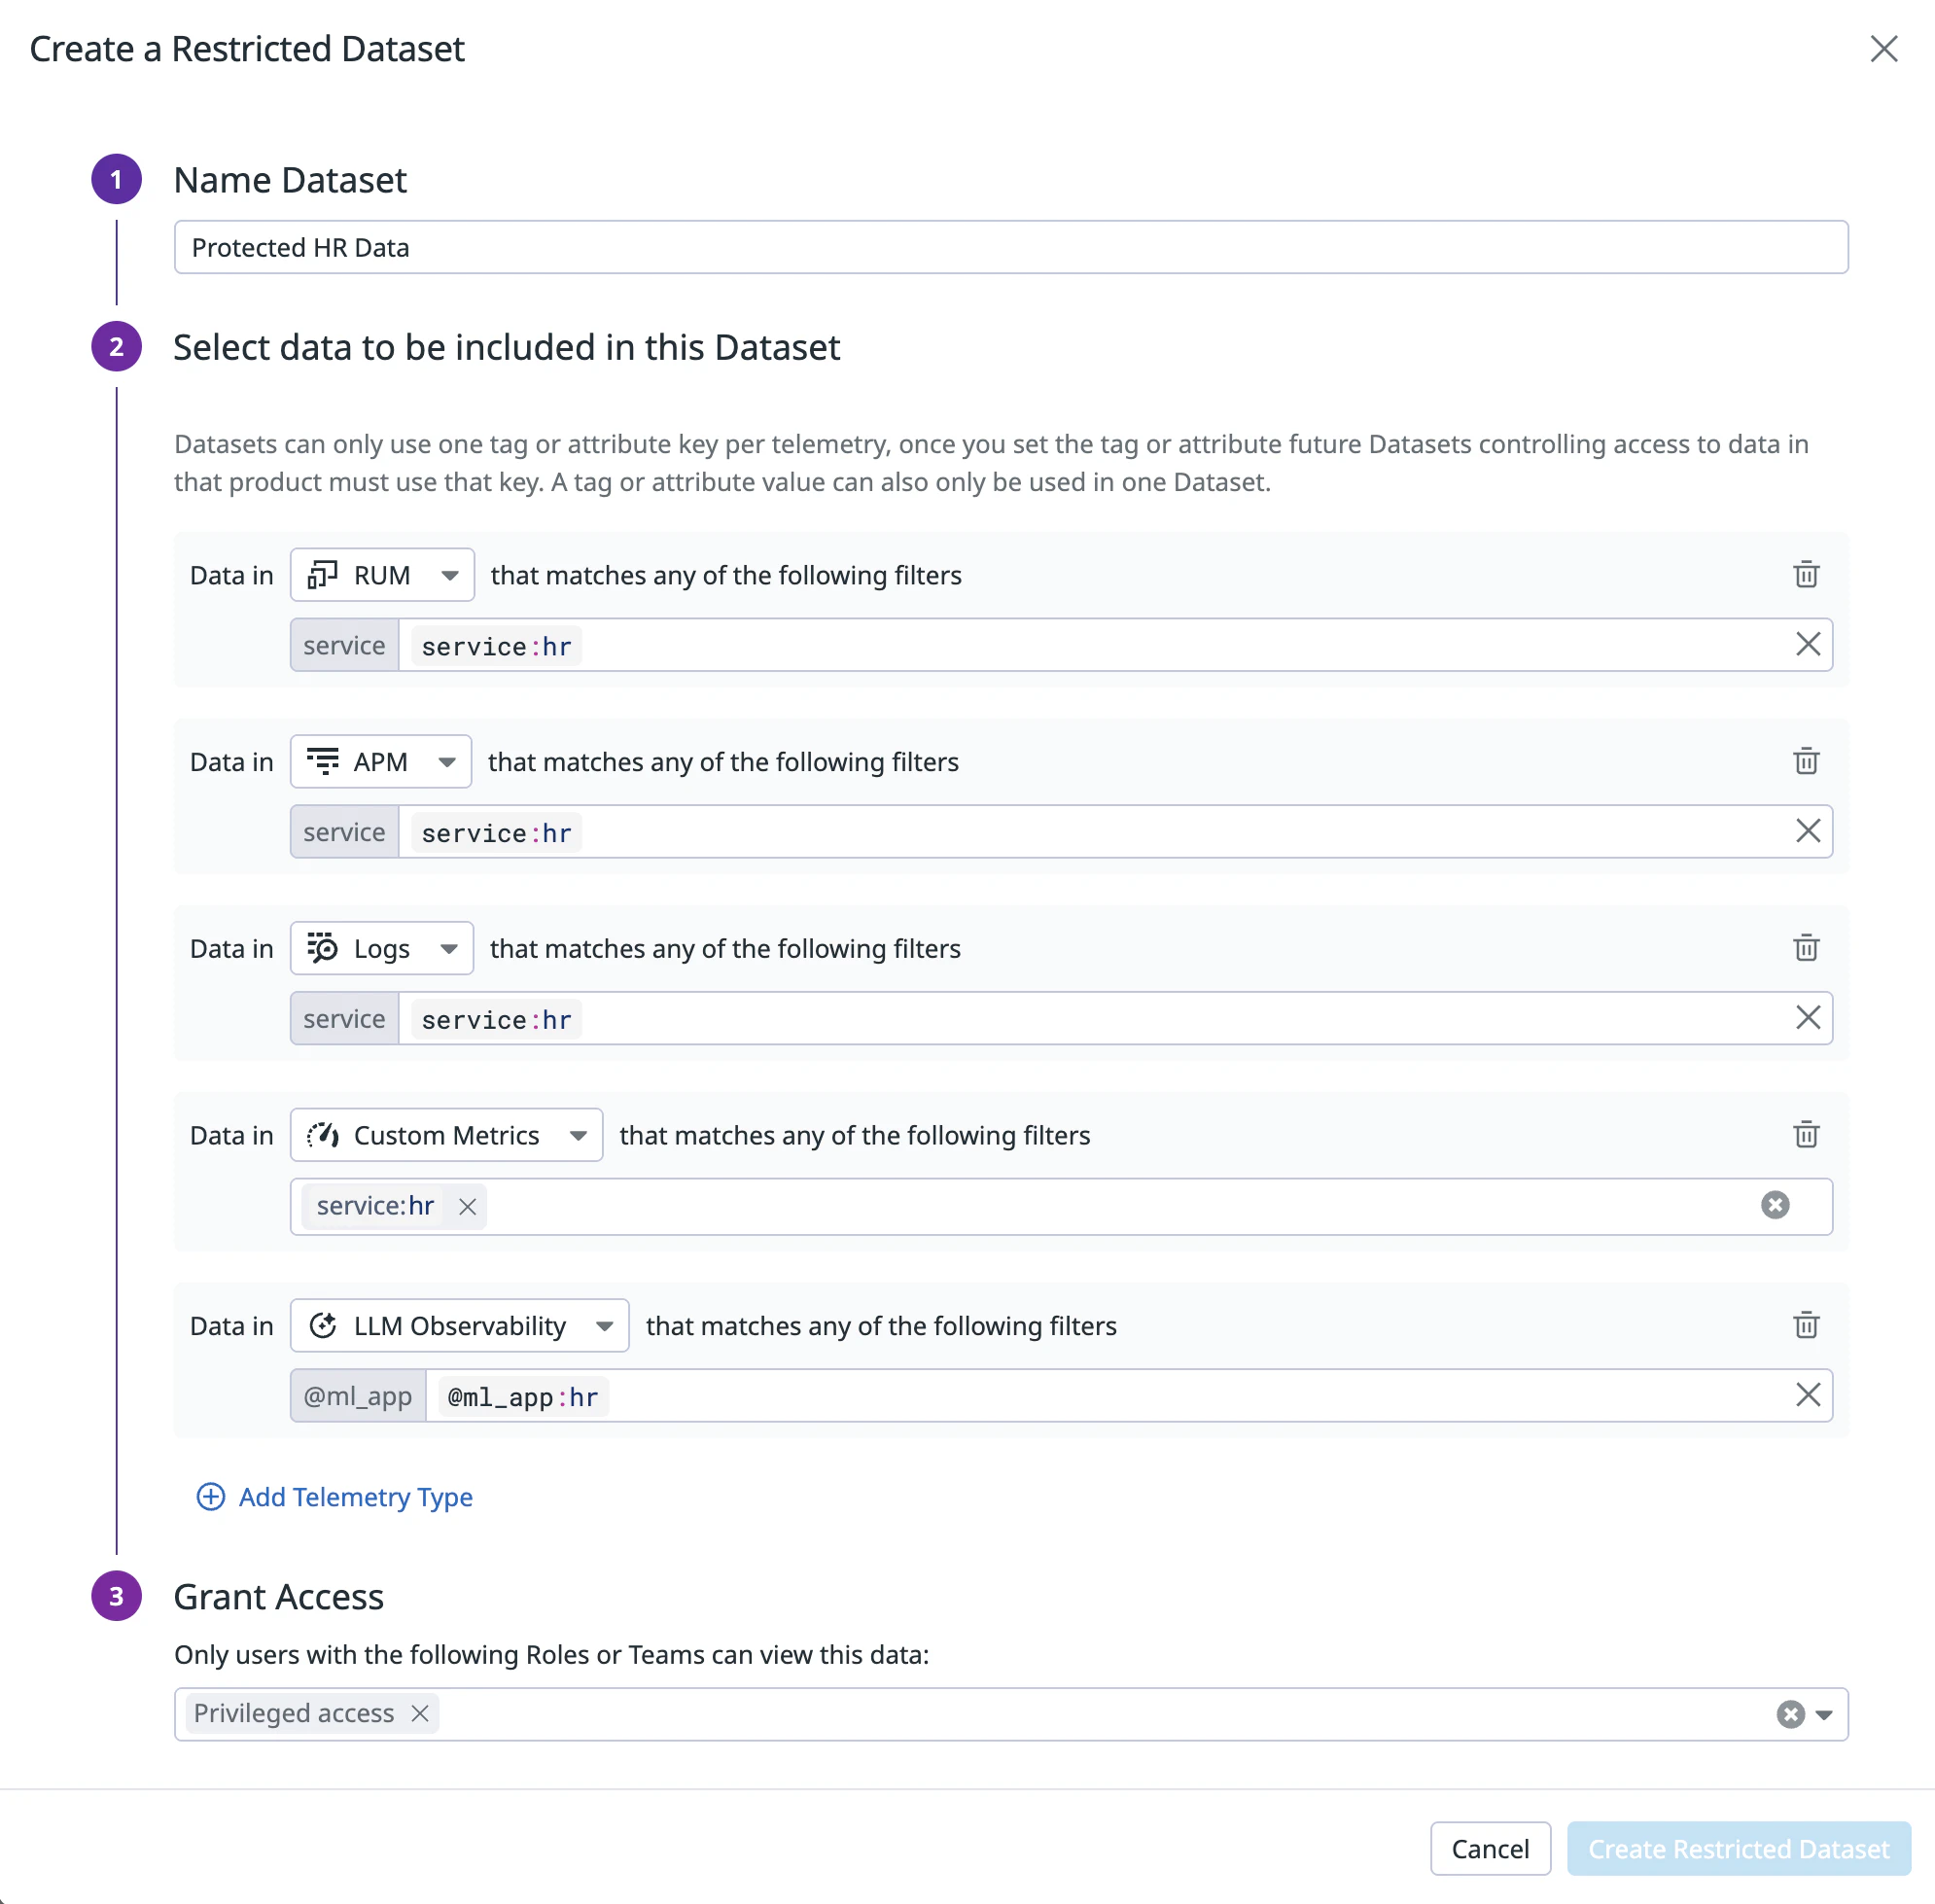The height and width of the screenshot is (1904, 1935).
Task: Remove the Privileged access role chip
Action: tap(420, 1714)
